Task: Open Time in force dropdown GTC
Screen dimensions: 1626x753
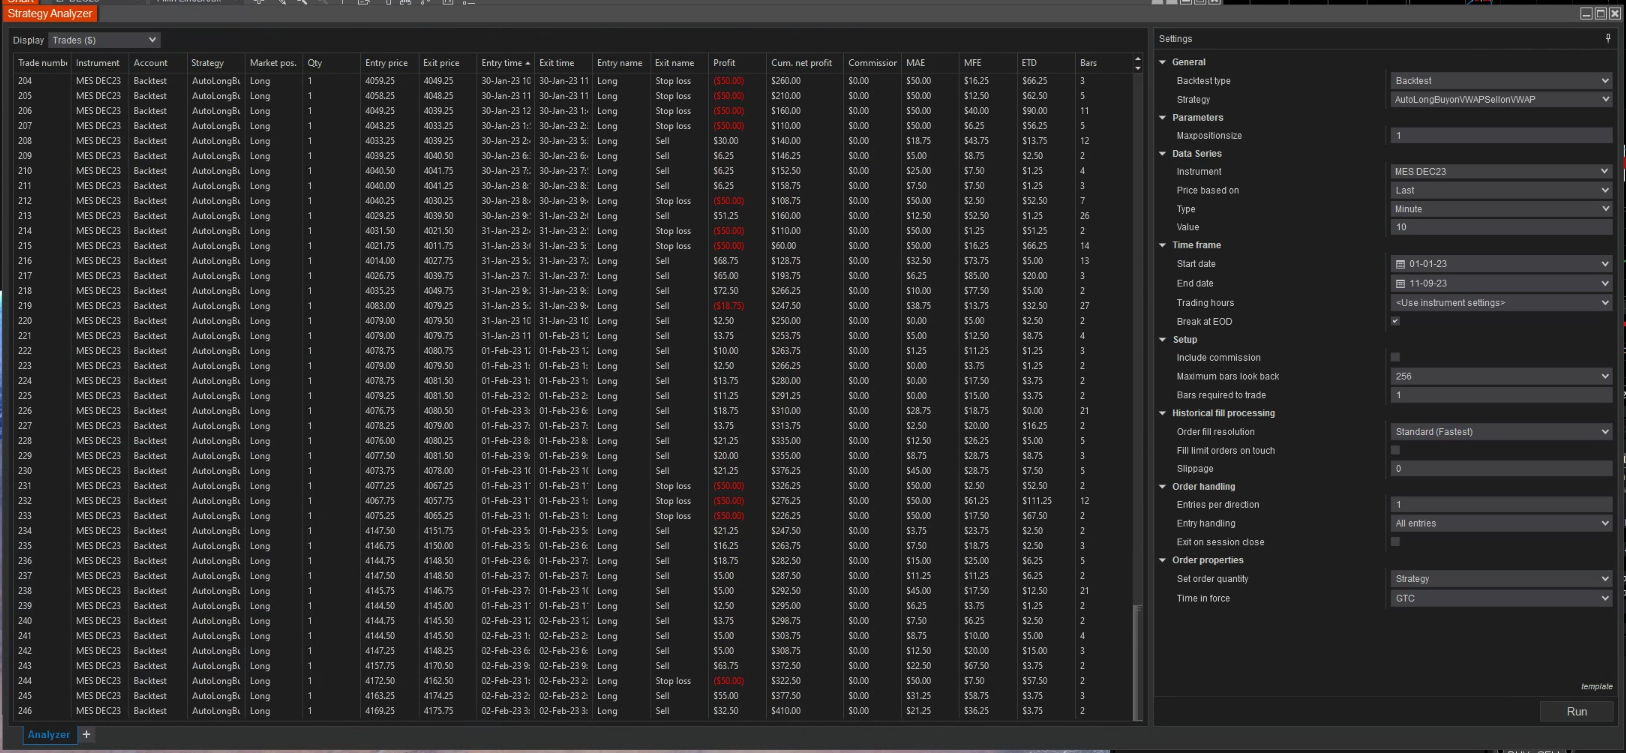Action: tap(1501, 598)
